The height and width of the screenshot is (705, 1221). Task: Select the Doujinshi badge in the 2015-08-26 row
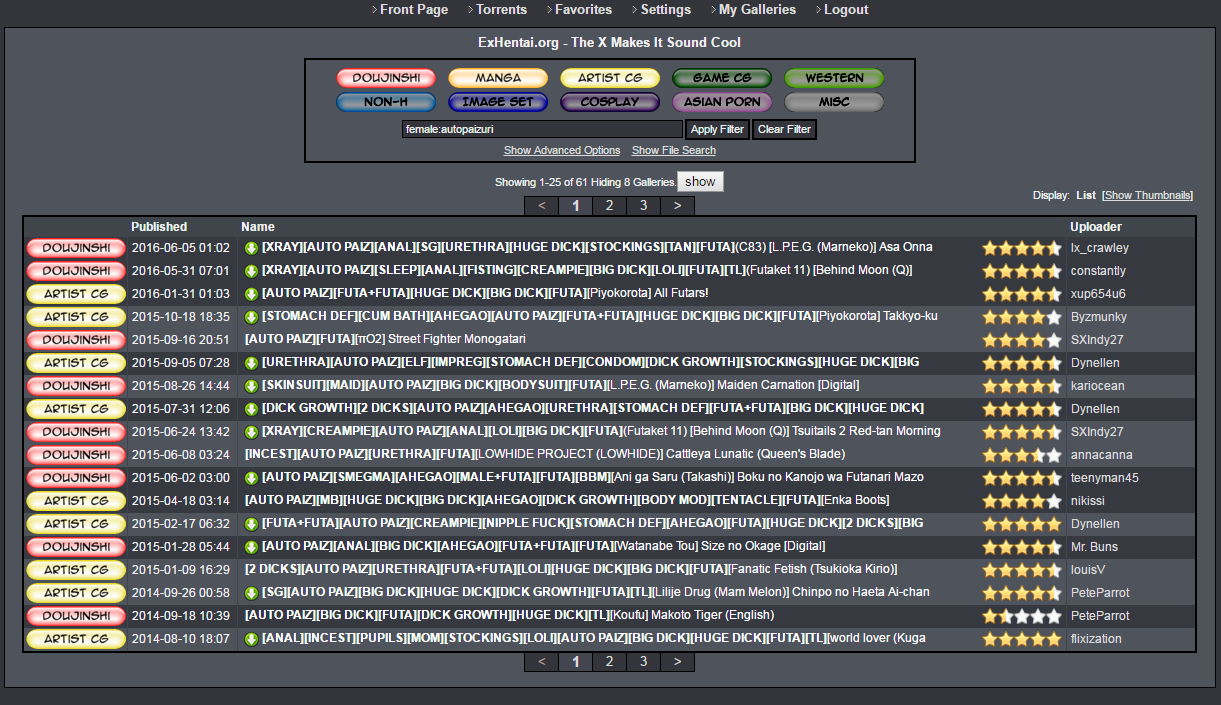pos(76,386)
